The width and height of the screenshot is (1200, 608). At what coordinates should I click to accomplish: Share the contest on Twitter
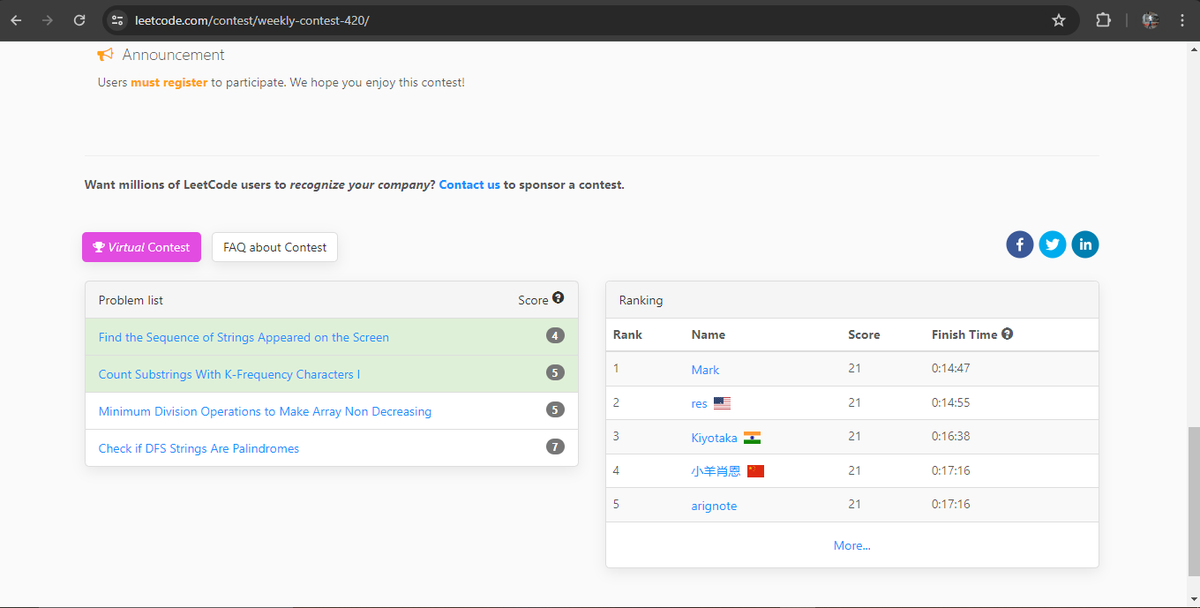pos(1052,244)
